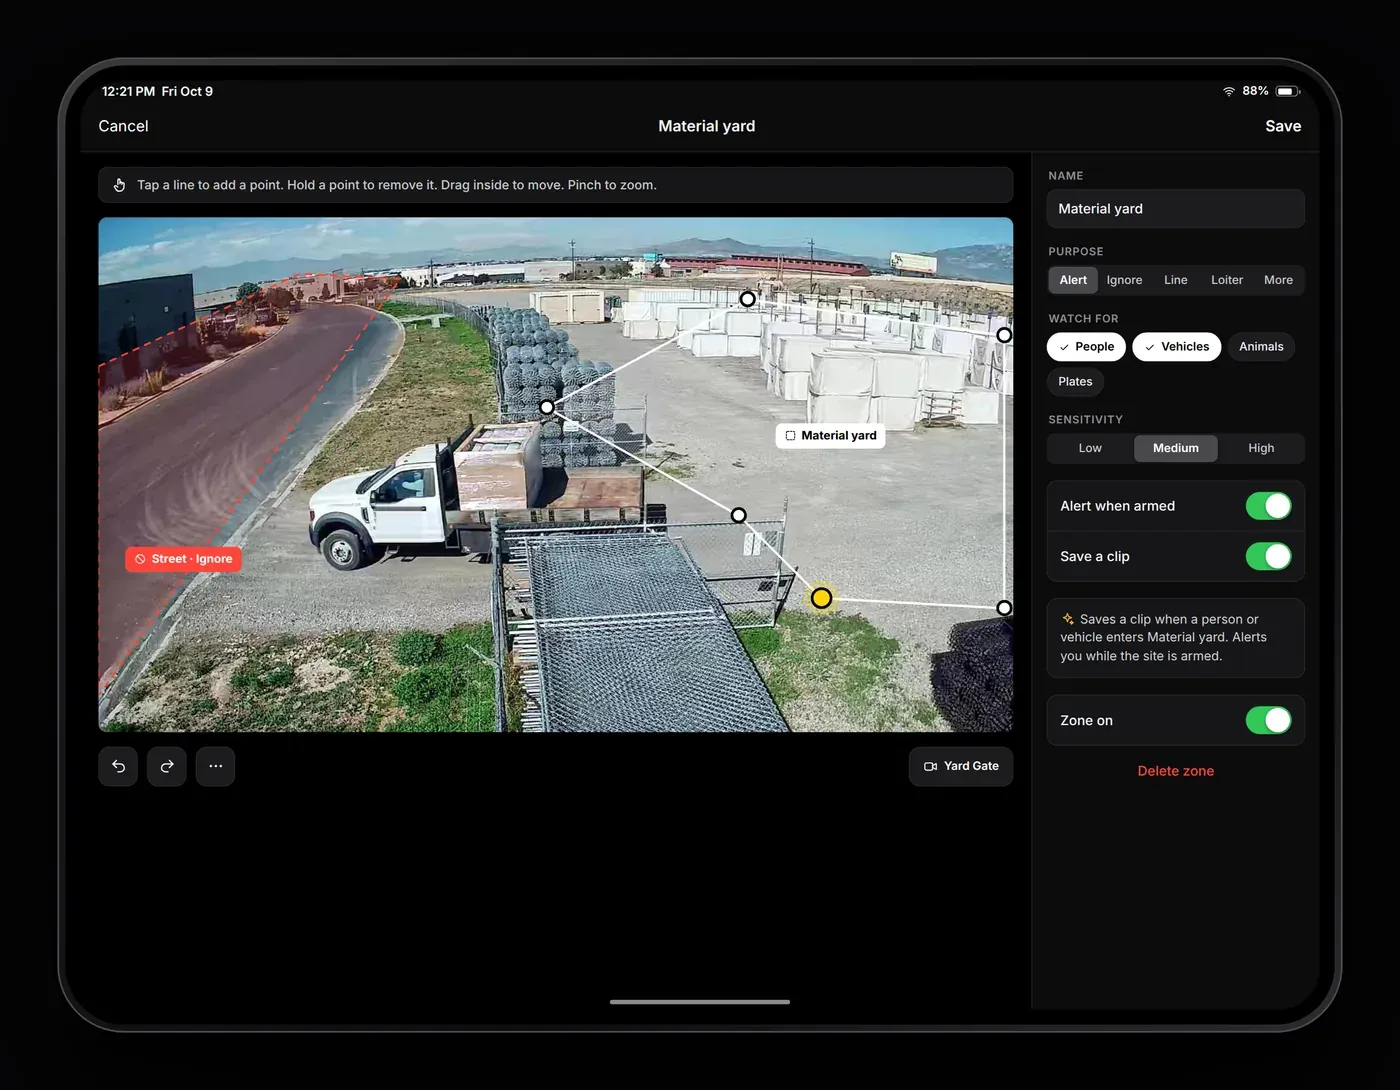Set sensitivity to High
The image size is (1400, 1090).
1261,448
